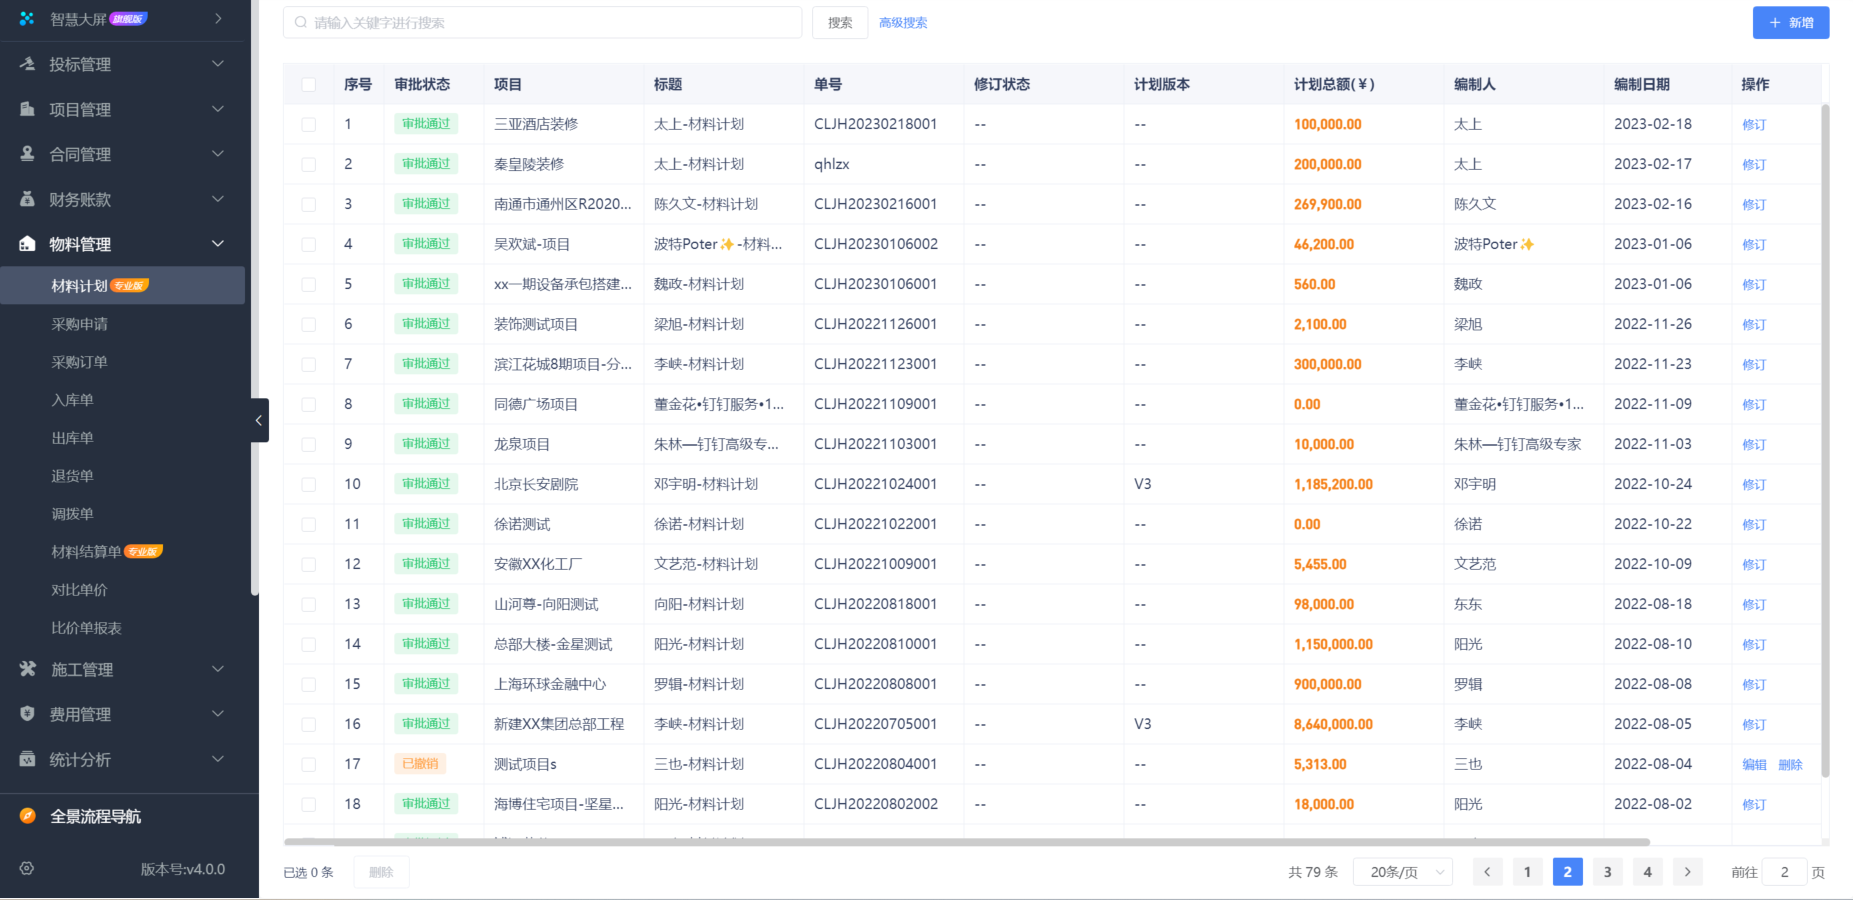This screenshot has width=1853, height=900.
Task: Select the checkbox for 三亚酒店装修 row
Action: click(x=309, y=124)
